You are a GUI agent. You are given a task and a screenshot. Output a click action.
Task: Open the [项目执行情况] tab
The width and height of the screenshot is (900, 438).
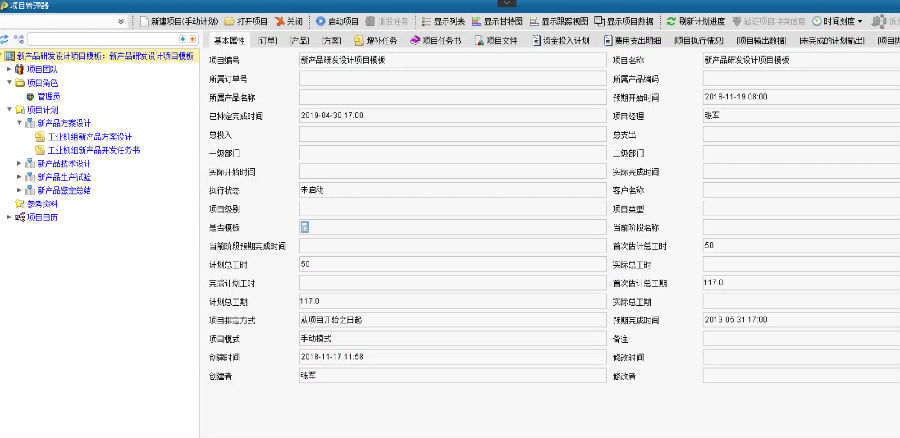(699, 41)
